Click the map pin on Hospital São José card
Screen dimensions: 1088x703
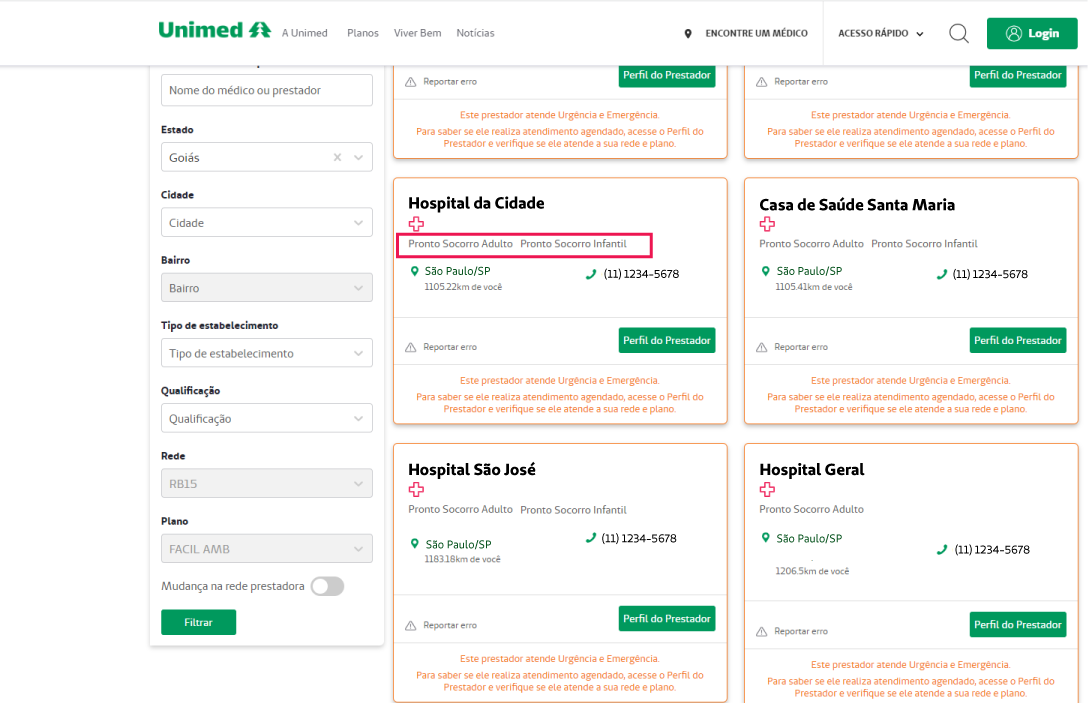click(415, 544)
